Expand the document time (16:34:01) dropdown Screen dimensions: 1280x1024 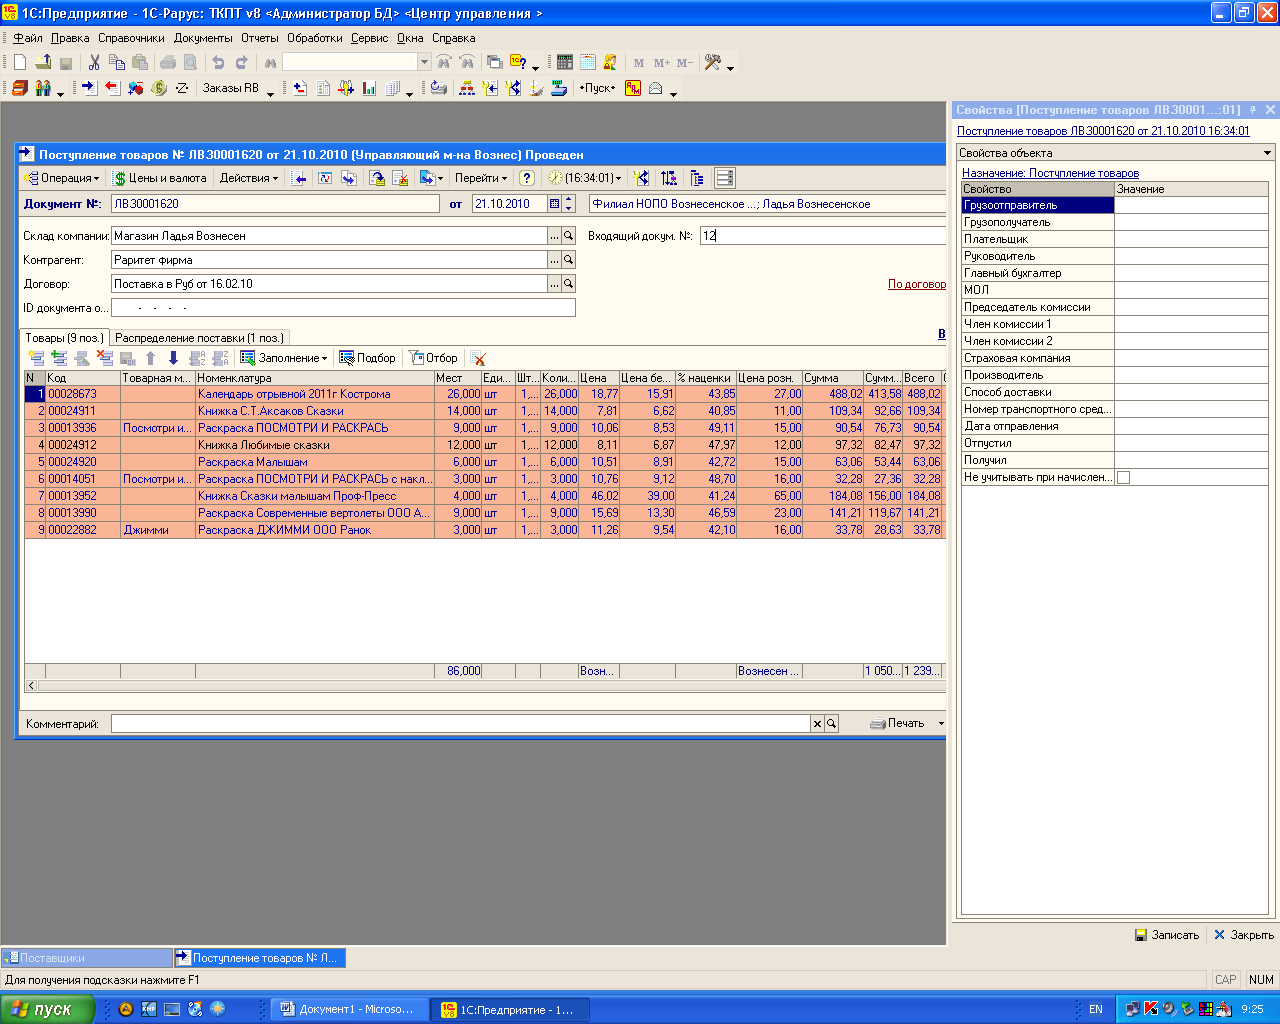tap(584, 178)
